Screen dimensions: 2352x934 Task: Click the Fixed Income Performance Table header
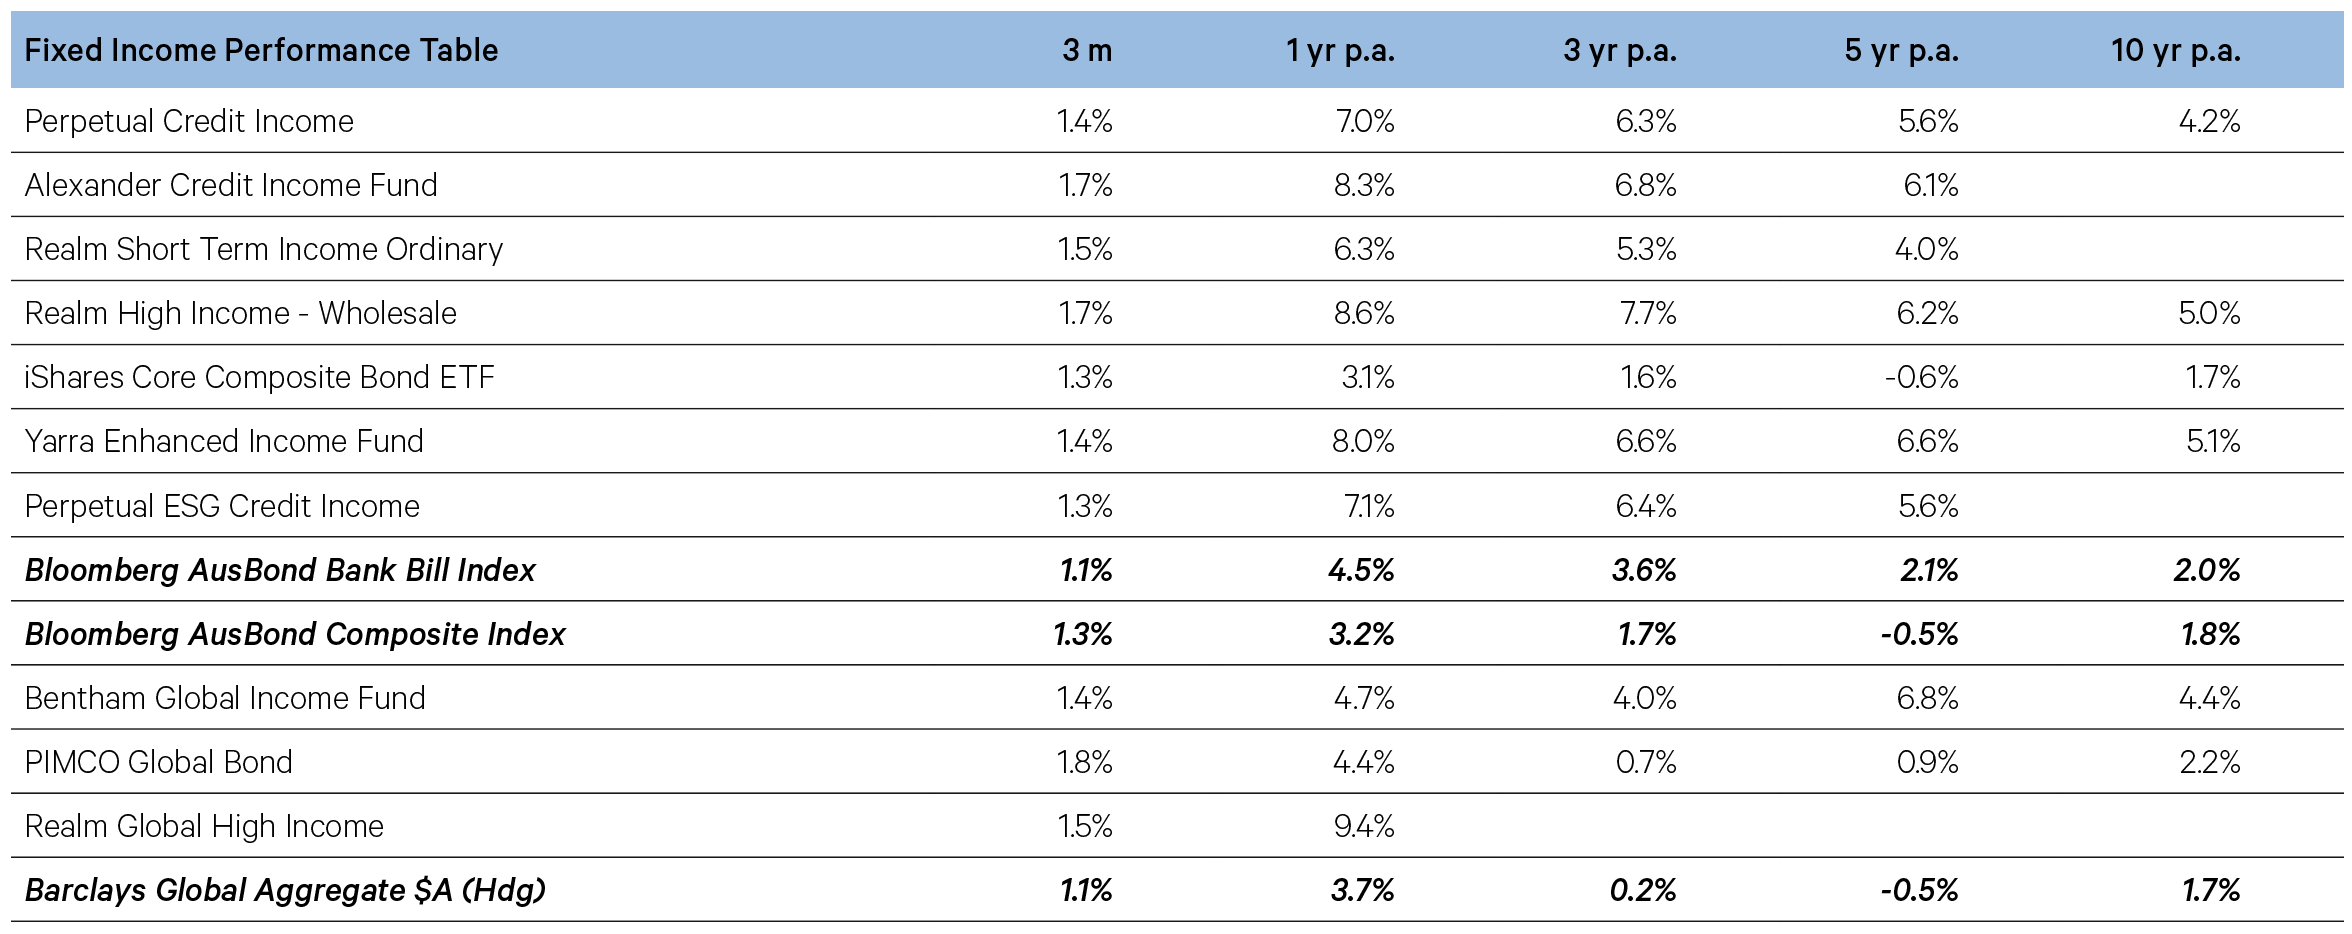click(261, 50)
